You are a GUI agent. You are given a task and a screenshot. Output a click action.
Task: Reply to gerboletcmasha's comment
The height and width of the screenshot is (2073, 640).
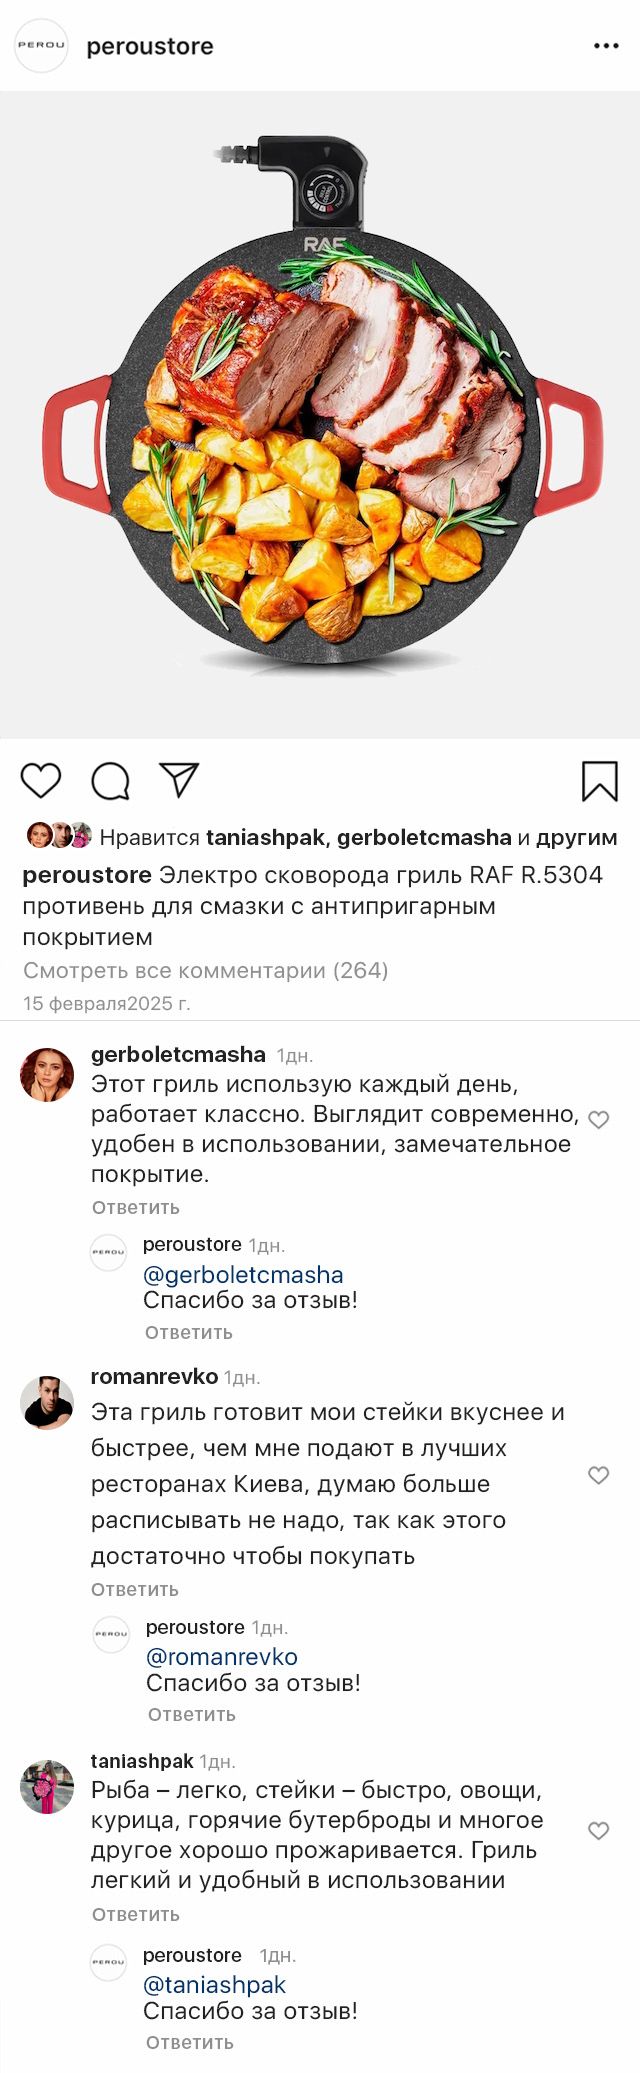[x=135, y=1207]
